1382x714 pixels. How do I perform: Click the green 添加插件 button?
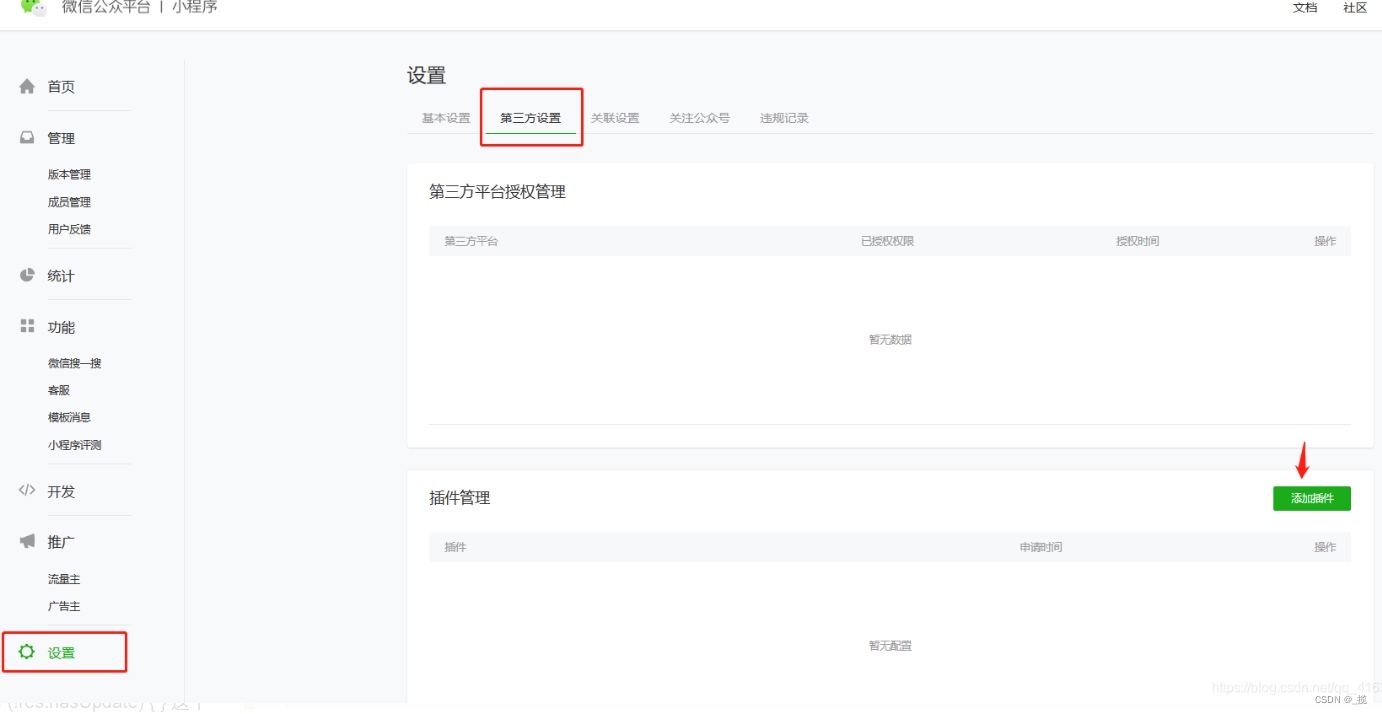[1312, 498]
